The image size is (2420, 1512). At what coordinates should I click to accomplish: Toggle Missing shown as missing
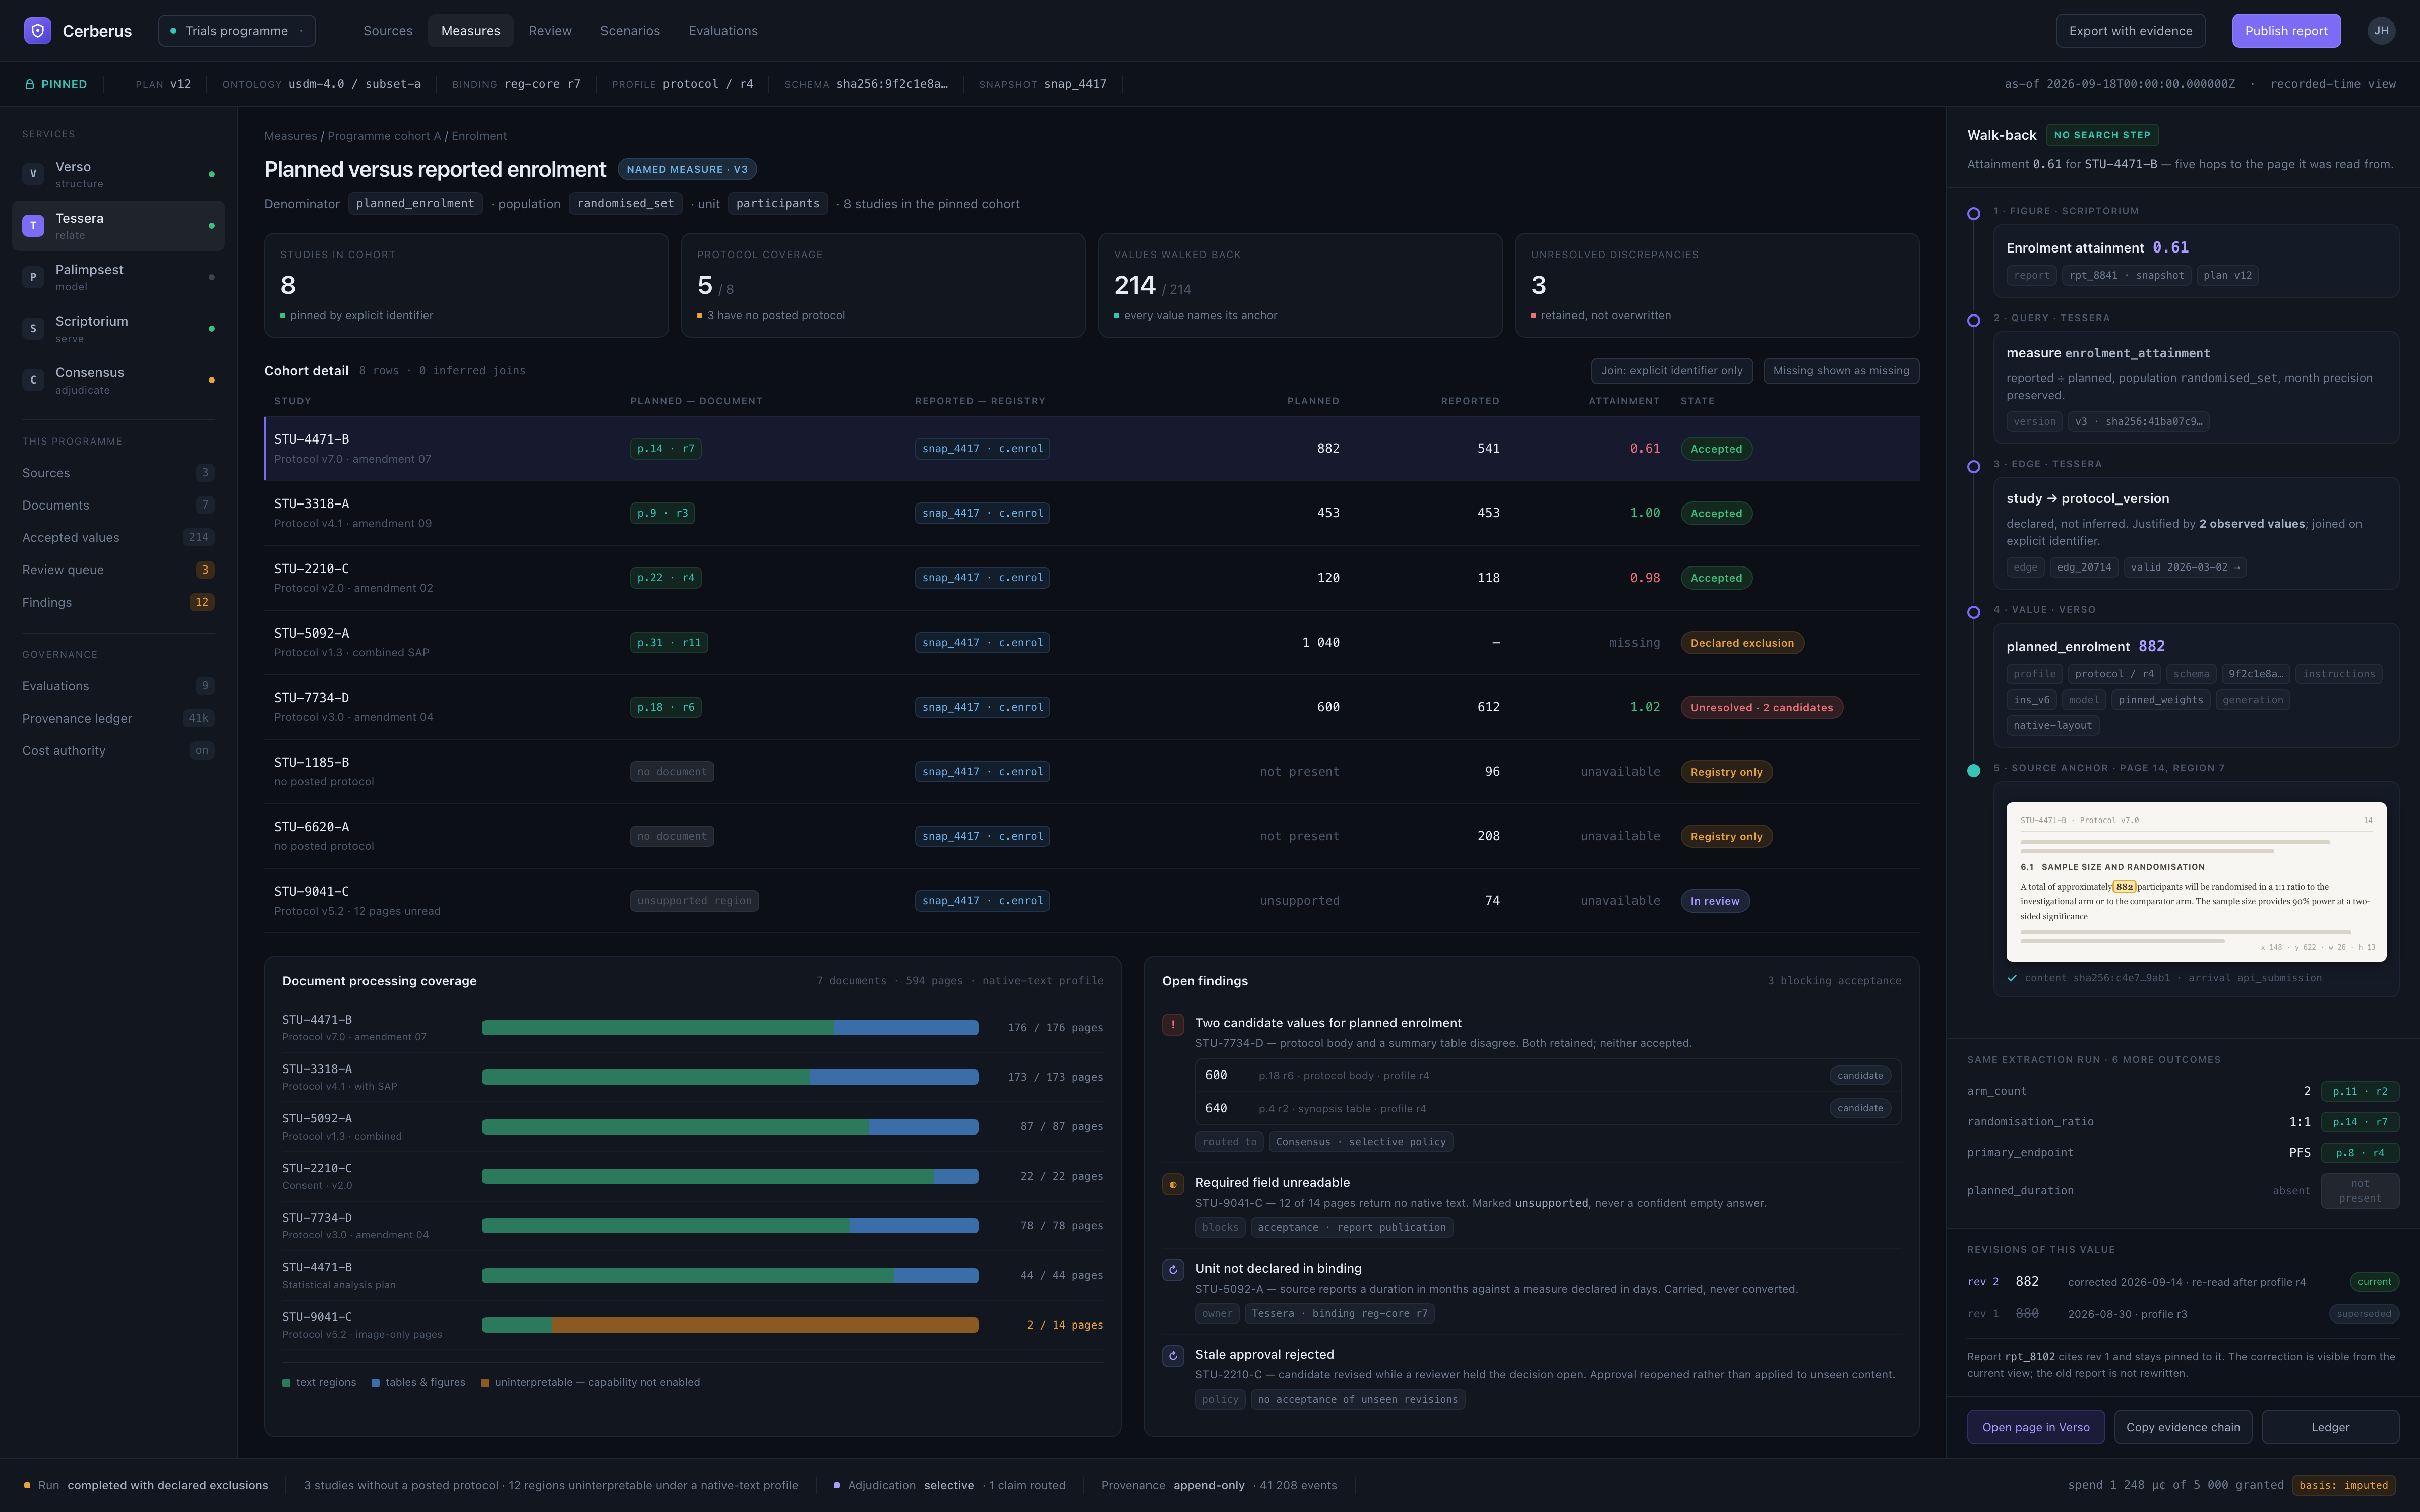(x=1840, y=371)
